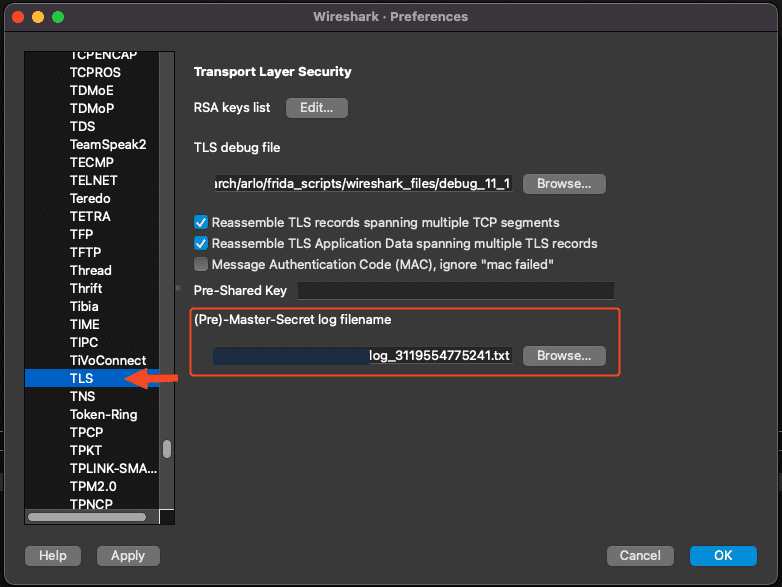Click the protocol list vertical scrollbar

pos(167,449)
